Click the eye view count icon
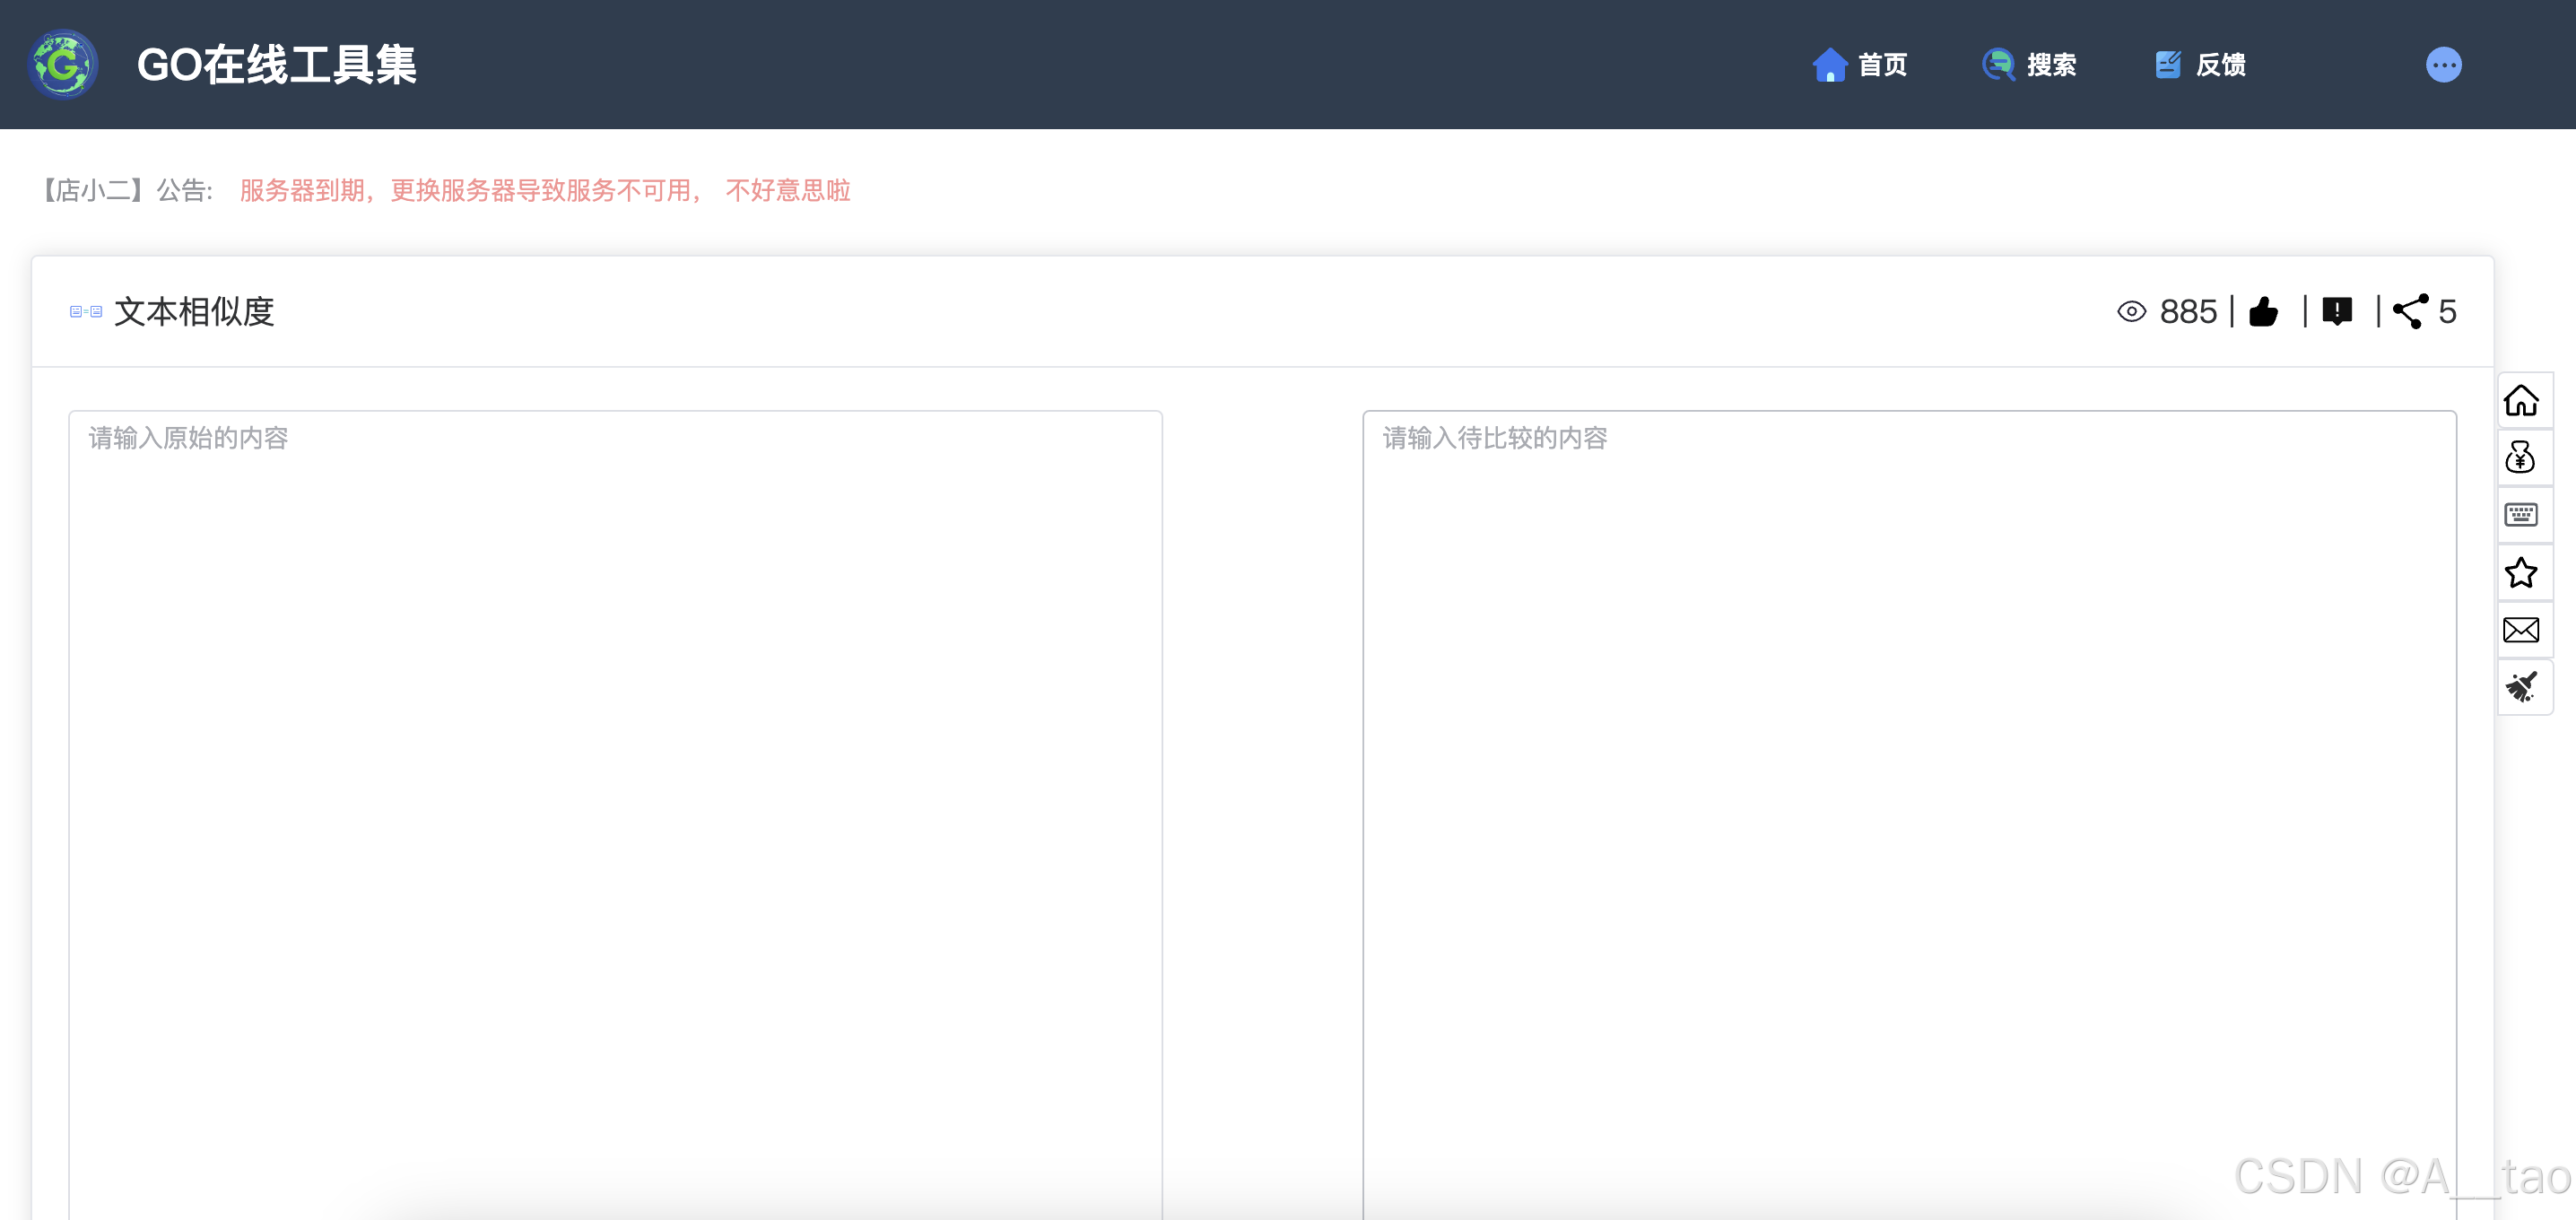Screen dimensions: 2576x1220 point(2131,312)
